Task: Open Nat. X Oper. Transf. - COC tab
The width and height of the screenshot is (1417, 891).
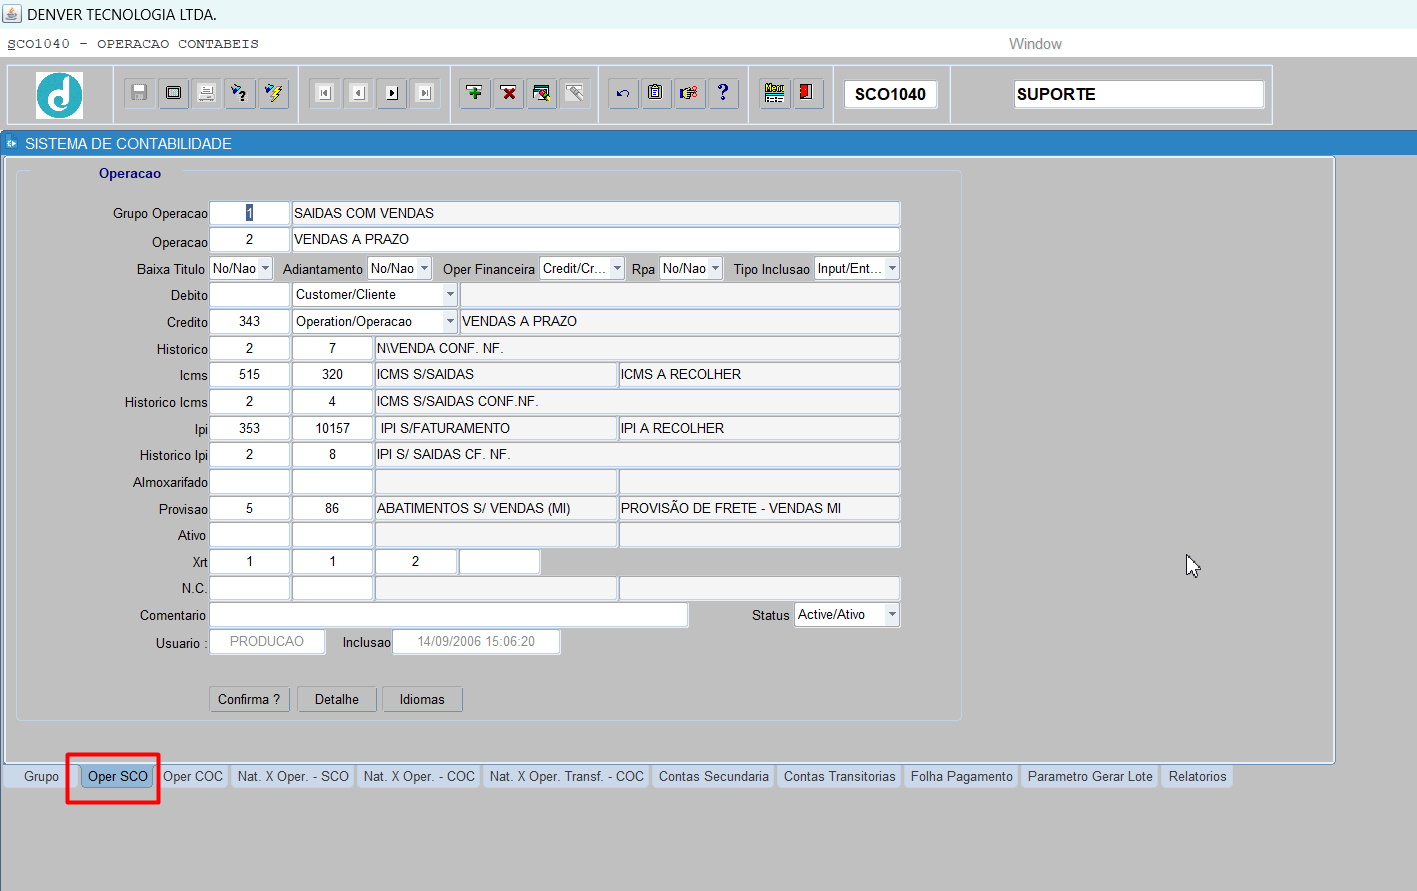Action: coord(566,776)
